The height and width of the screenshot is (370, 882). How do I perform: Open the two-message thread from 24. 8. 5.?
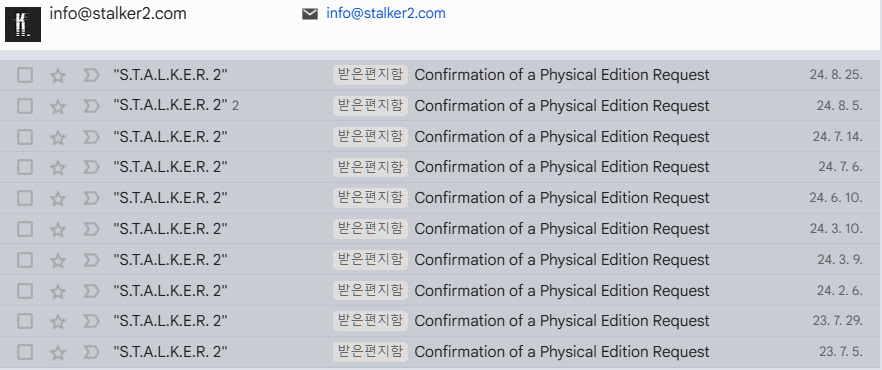(441, 106)
